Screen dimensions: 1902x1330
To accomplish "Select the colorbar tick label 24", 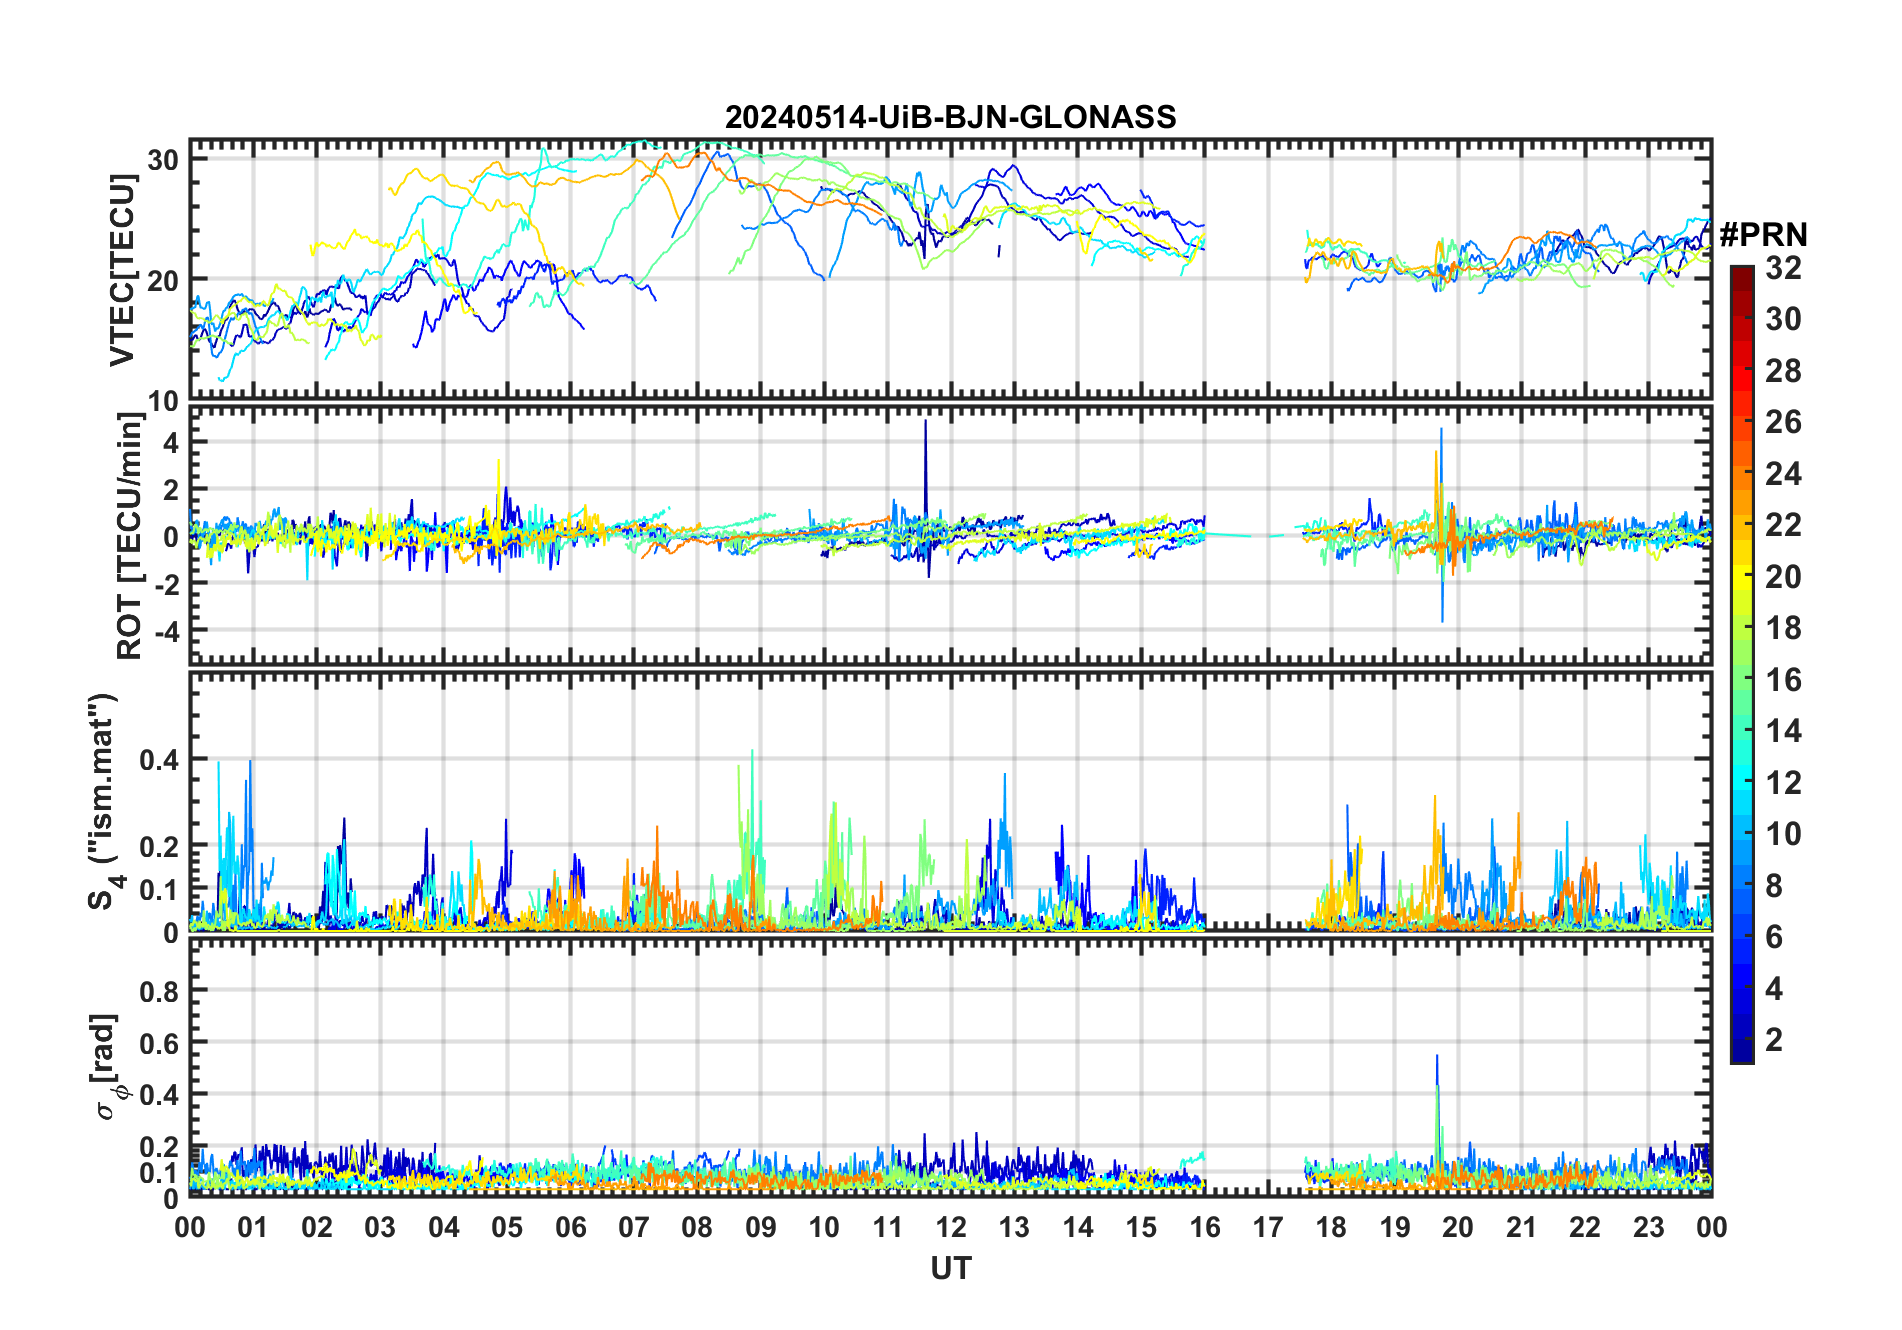I will click(x=1783, y=473).
